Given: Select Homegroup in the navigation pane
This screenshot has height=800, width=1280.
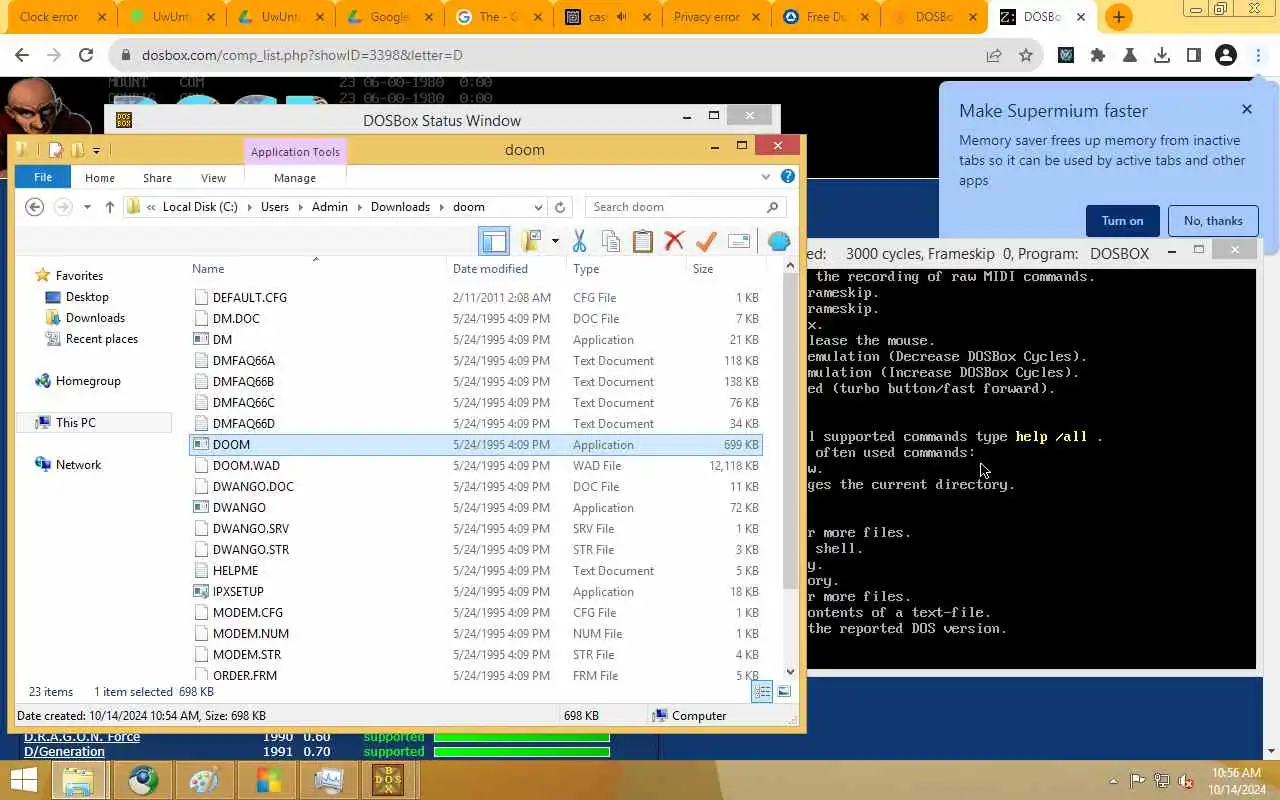Looking at the screenshot, I should 88,381.
